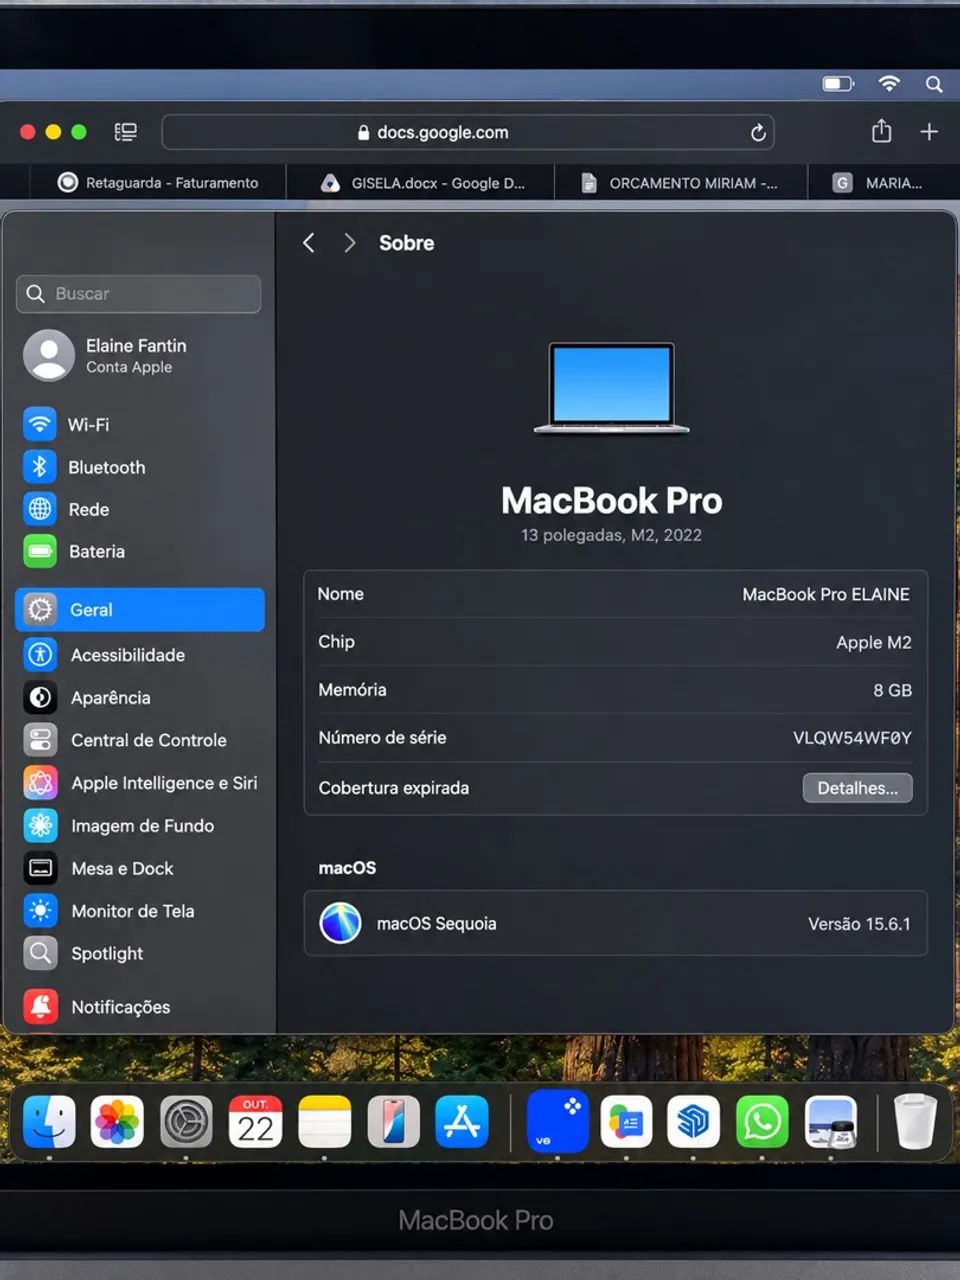Click the Detalhes... coverage button
The image size is (960, 1280).
[x=858, y=788]
